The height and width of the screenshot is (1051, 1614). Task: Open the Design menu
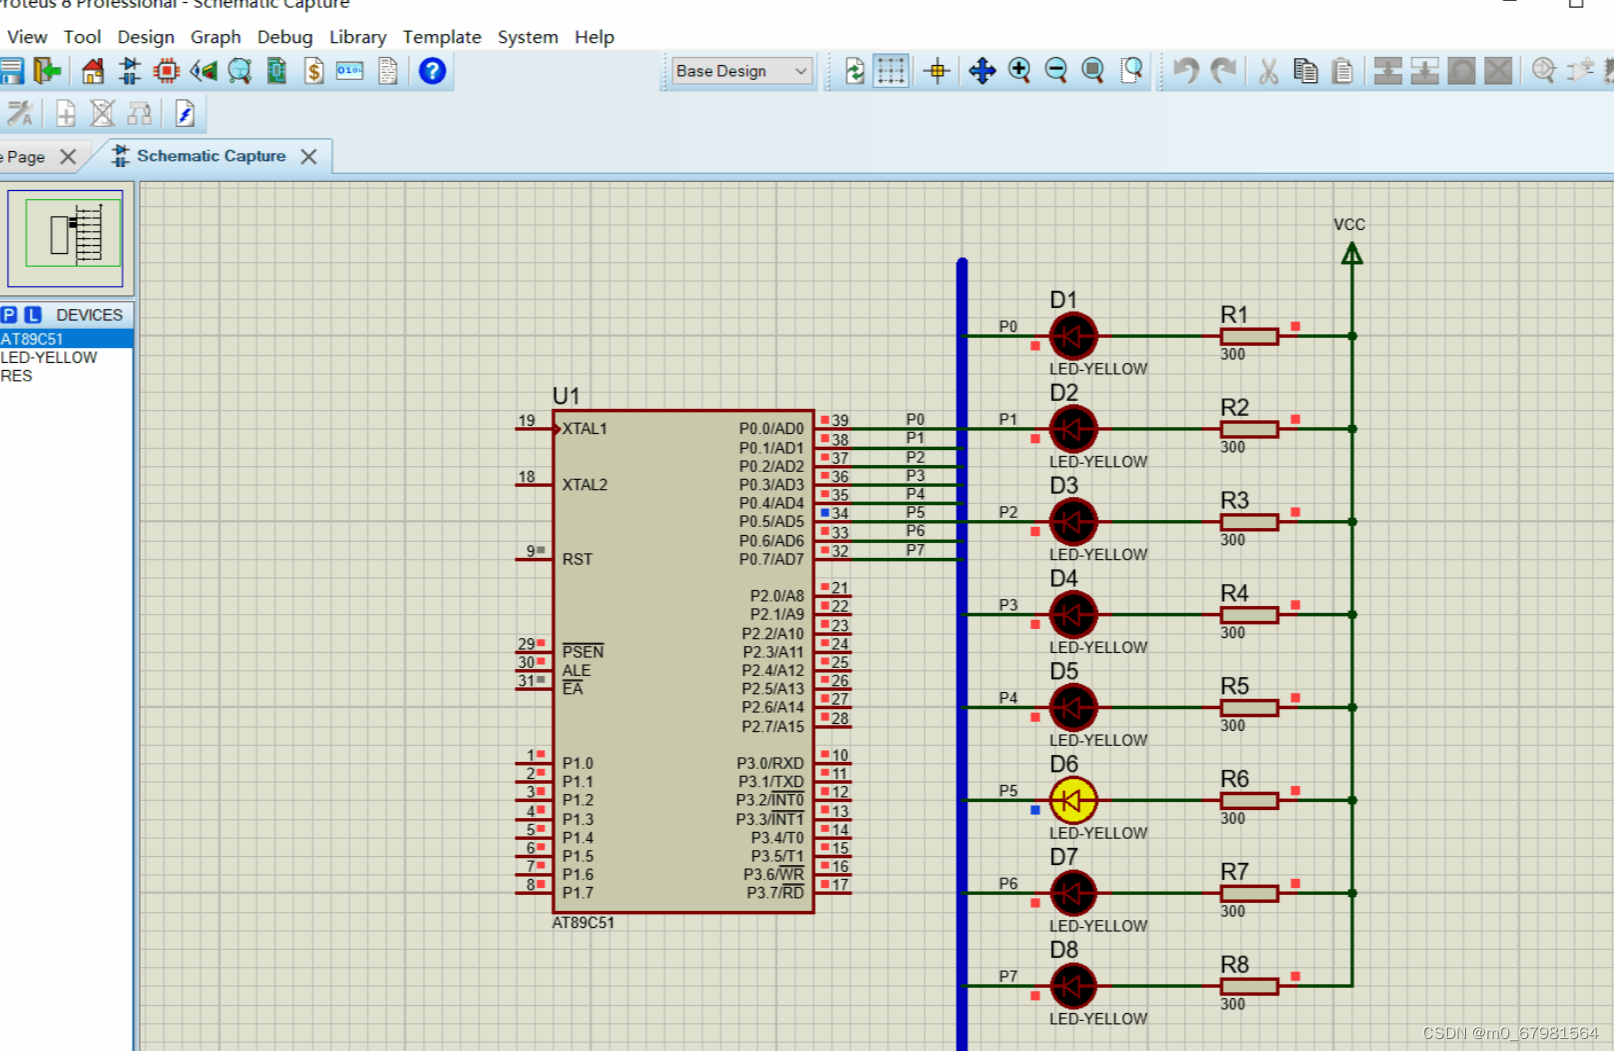(x=146, y=37)
